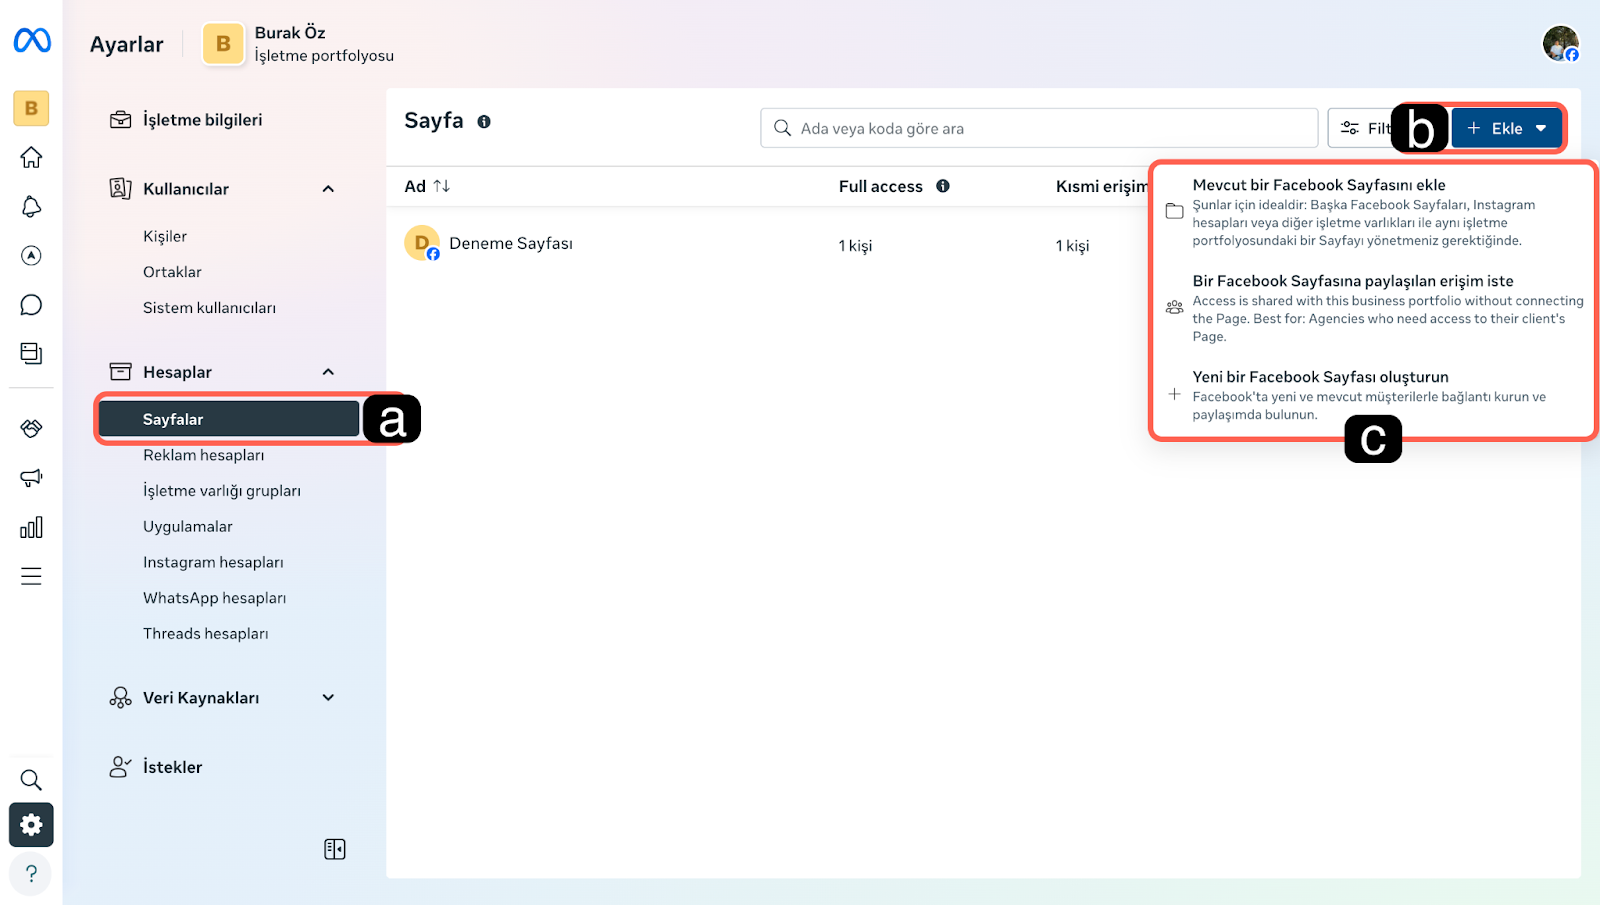Expand the Veri Kaynakları section

[x=328, y=698]
